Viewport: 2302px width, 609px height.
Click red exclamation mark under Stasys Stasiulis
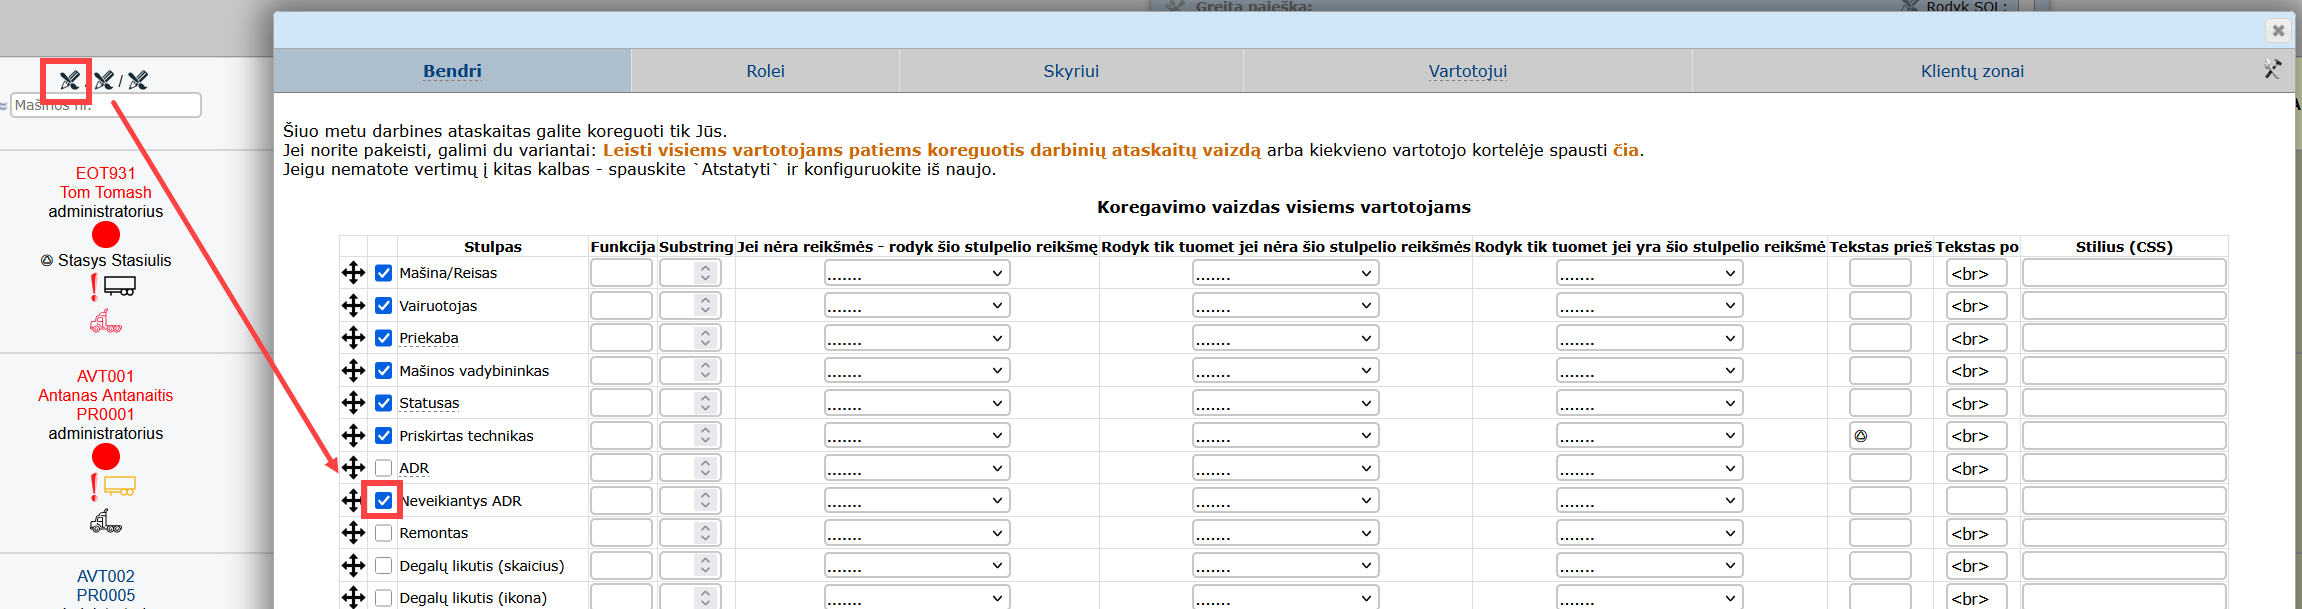[94, 287]
